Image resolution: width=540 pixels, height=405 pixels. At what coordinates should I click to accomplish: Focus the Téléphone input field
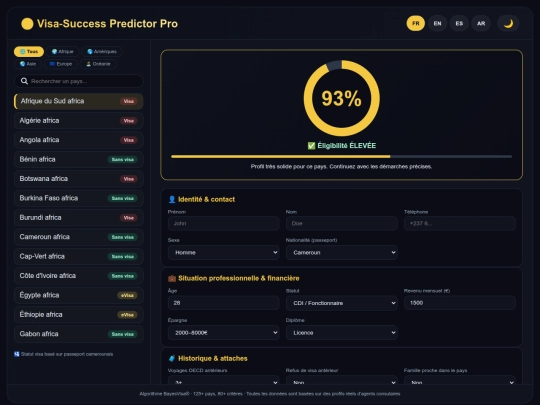tap(460, 224)
